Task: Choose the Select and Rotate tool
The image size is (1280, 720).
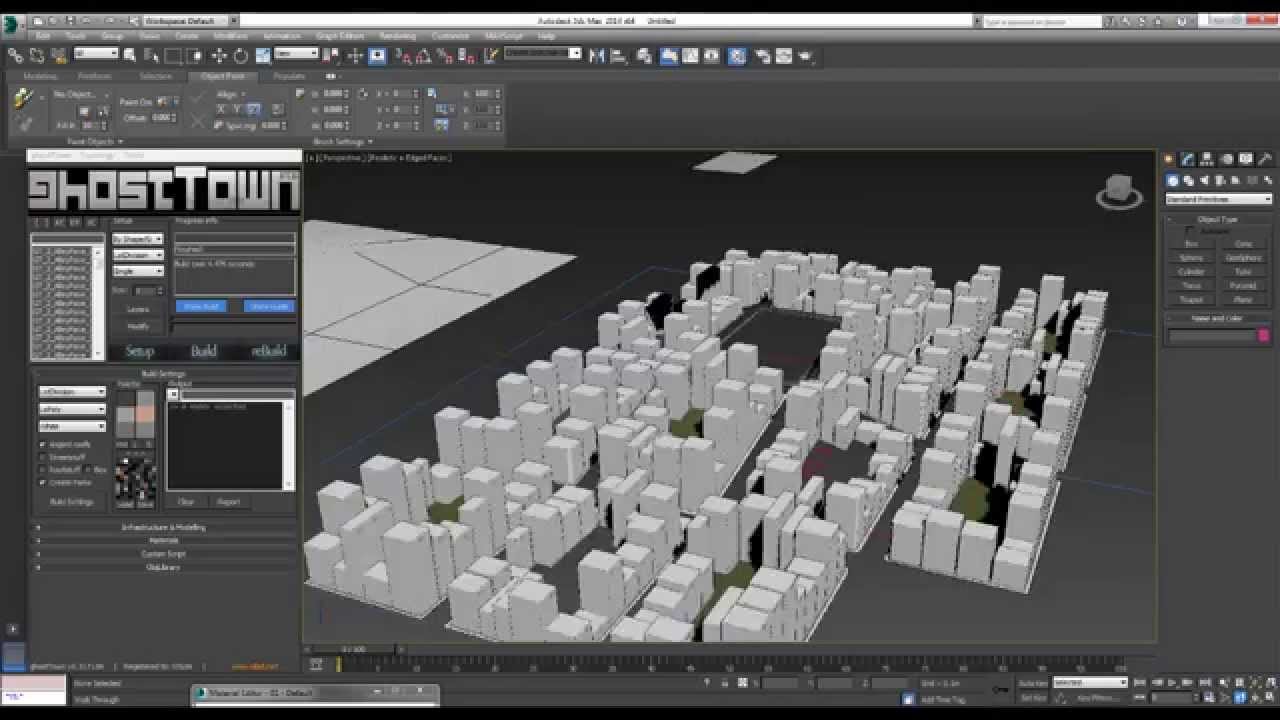Action: 240,56
